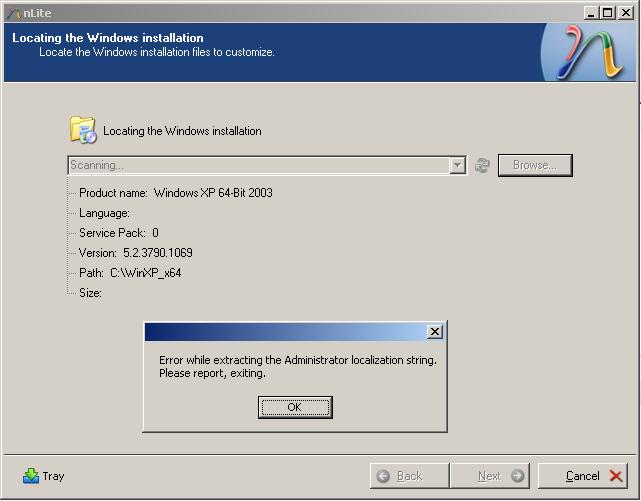The height and width of the screenshot is (501, 641).
Task: Click the Back button
Action: [409, 476]
